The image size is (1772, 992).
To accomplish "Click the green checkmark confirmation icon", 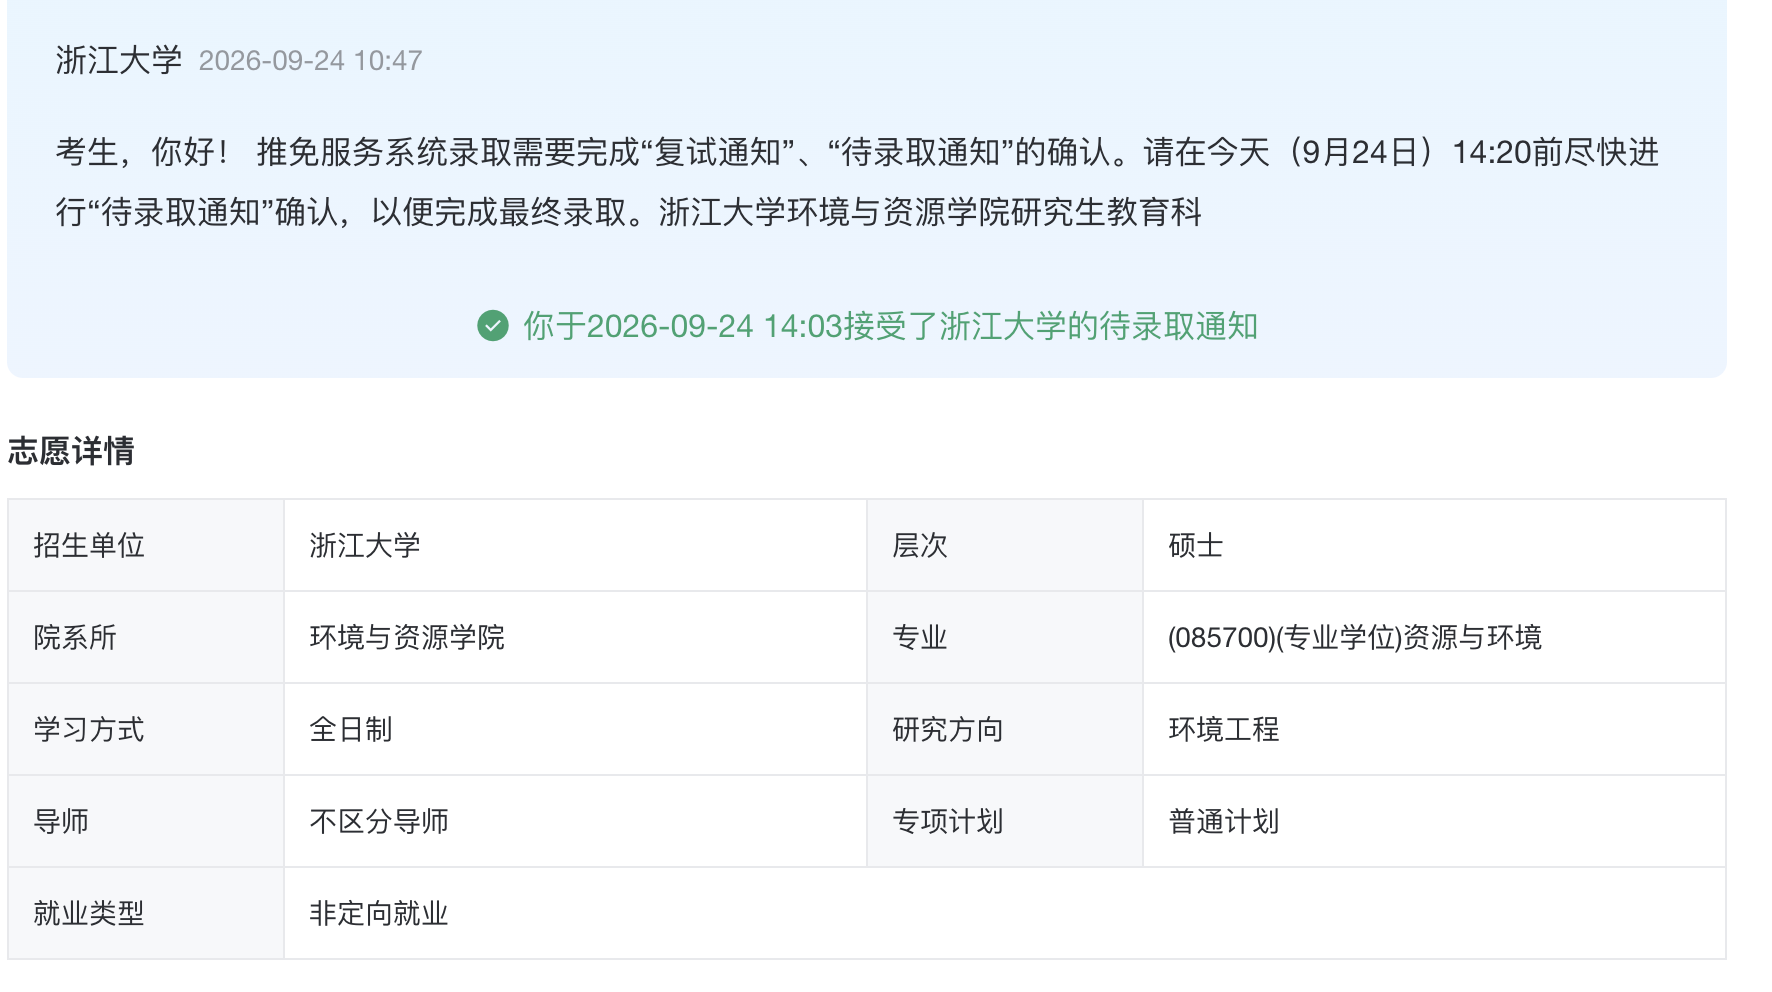I will point(493,326).
